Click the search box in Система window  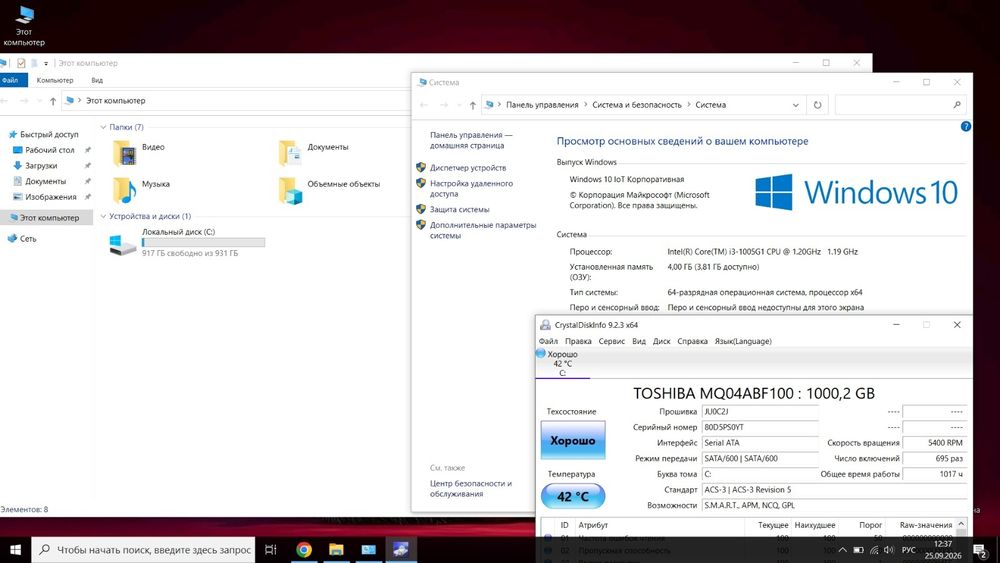tap(901, 105)
